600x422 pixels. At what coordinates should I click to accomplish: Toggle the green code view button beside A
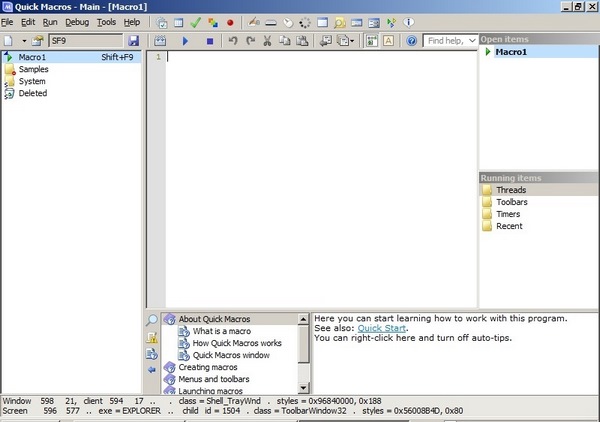(x=372, y=41)
